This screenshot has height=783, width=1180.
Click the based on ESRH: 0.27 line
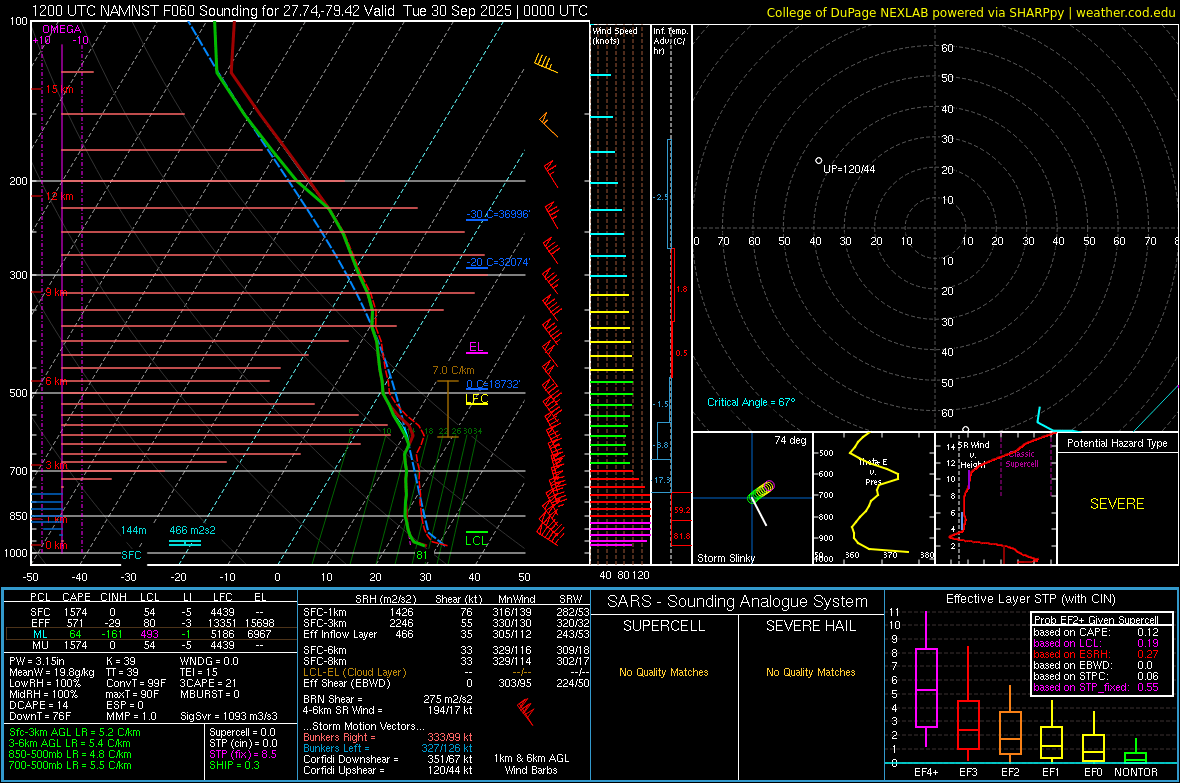[1096, 654]
